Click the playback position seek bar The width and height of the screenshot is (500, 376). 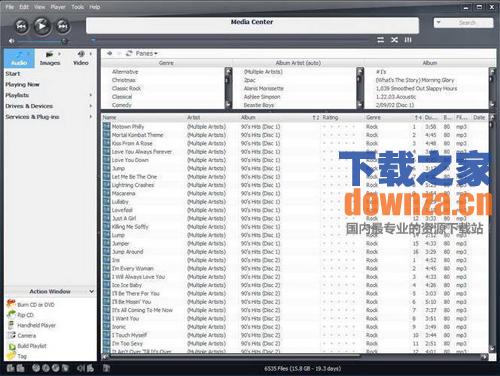click(x=230, y=40)
